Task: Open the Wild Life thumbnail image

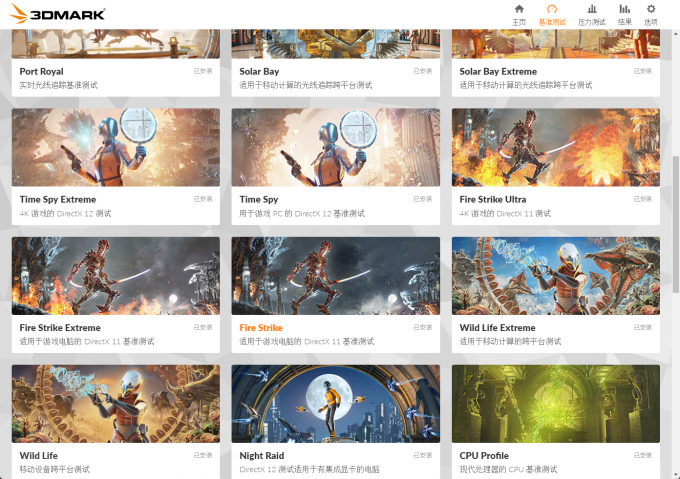Action: click(116, 404)
